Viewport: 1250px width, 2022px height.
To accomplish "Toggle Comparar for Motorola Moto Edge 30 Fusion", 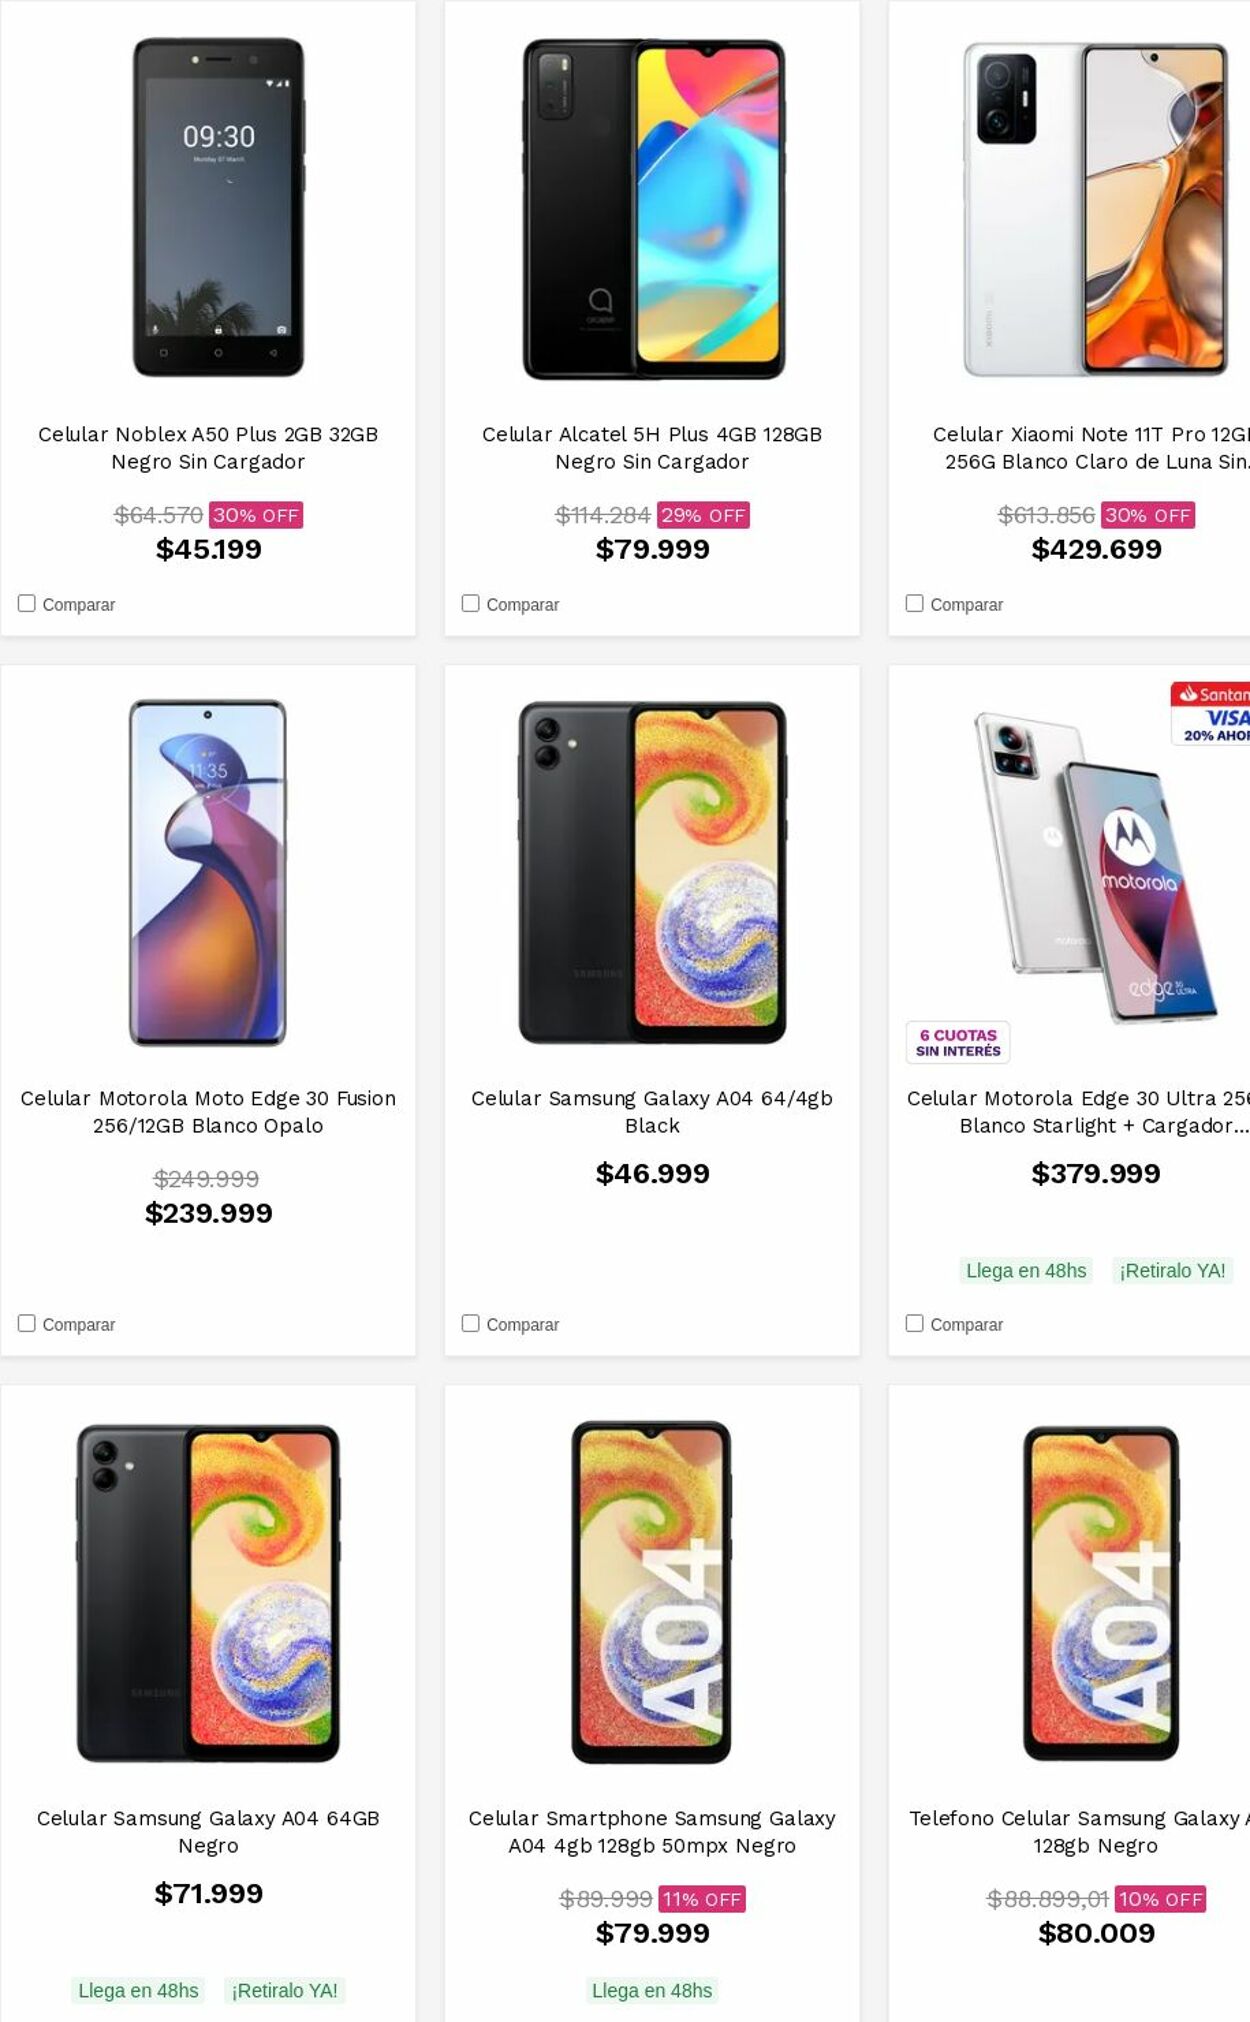I will click(x=27, y=1323).
